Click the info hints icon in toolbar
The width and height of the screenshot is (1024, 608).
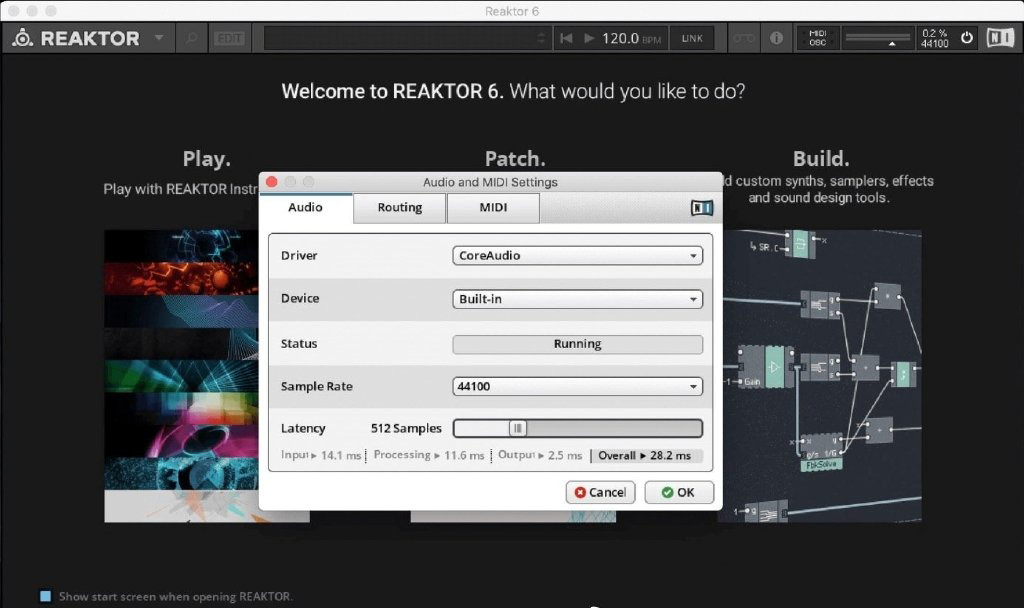776,38
